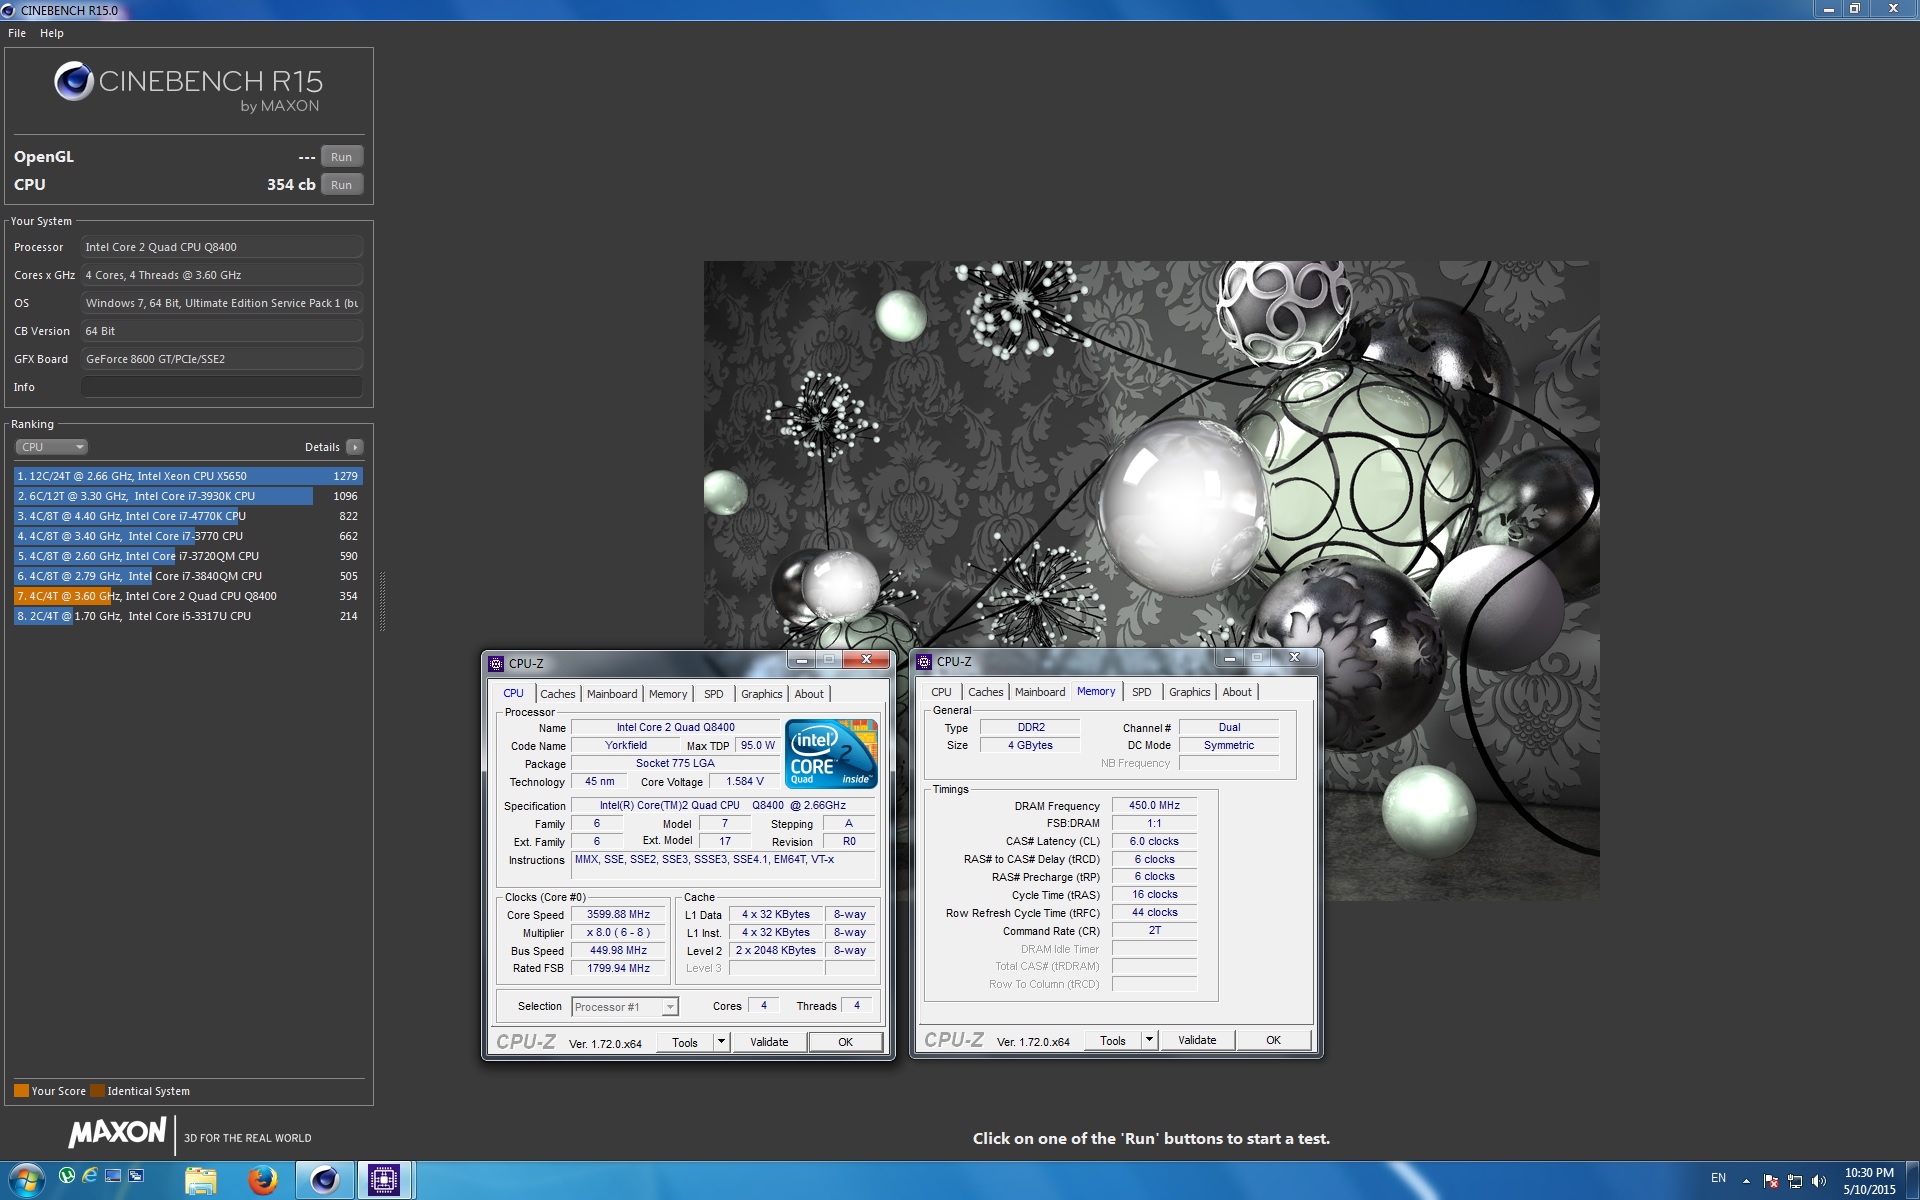Click Validate in Memory CPU-Z window
This screenshot has width=1920, height=1200.
point(1197,1040)
